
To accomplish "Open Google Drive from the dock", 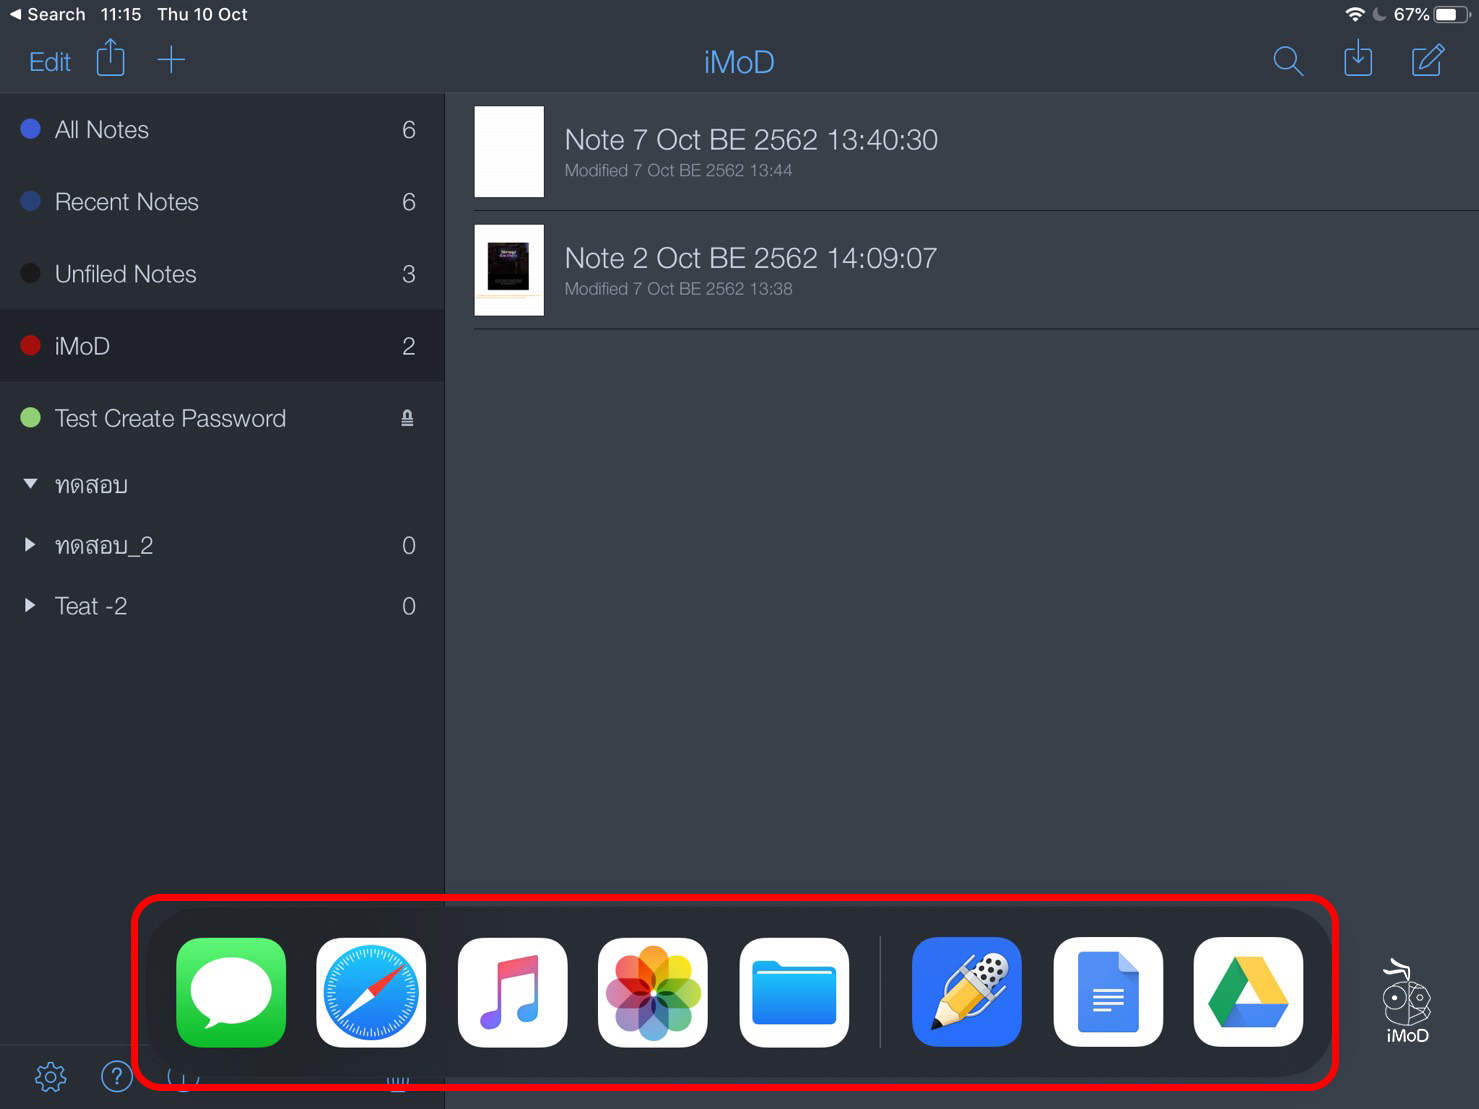I will (x=1248, y=993).
